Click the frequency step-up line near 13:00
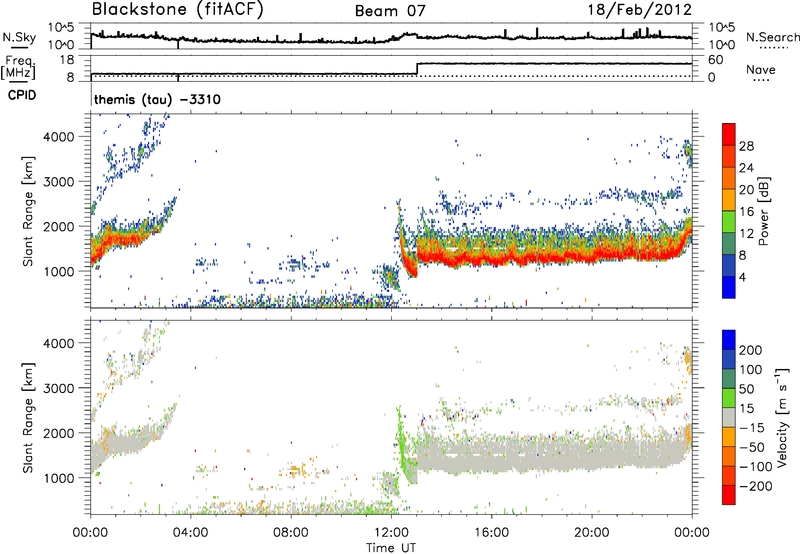The width and height of the screenshot is (800, 554). [x=417, y=69]
